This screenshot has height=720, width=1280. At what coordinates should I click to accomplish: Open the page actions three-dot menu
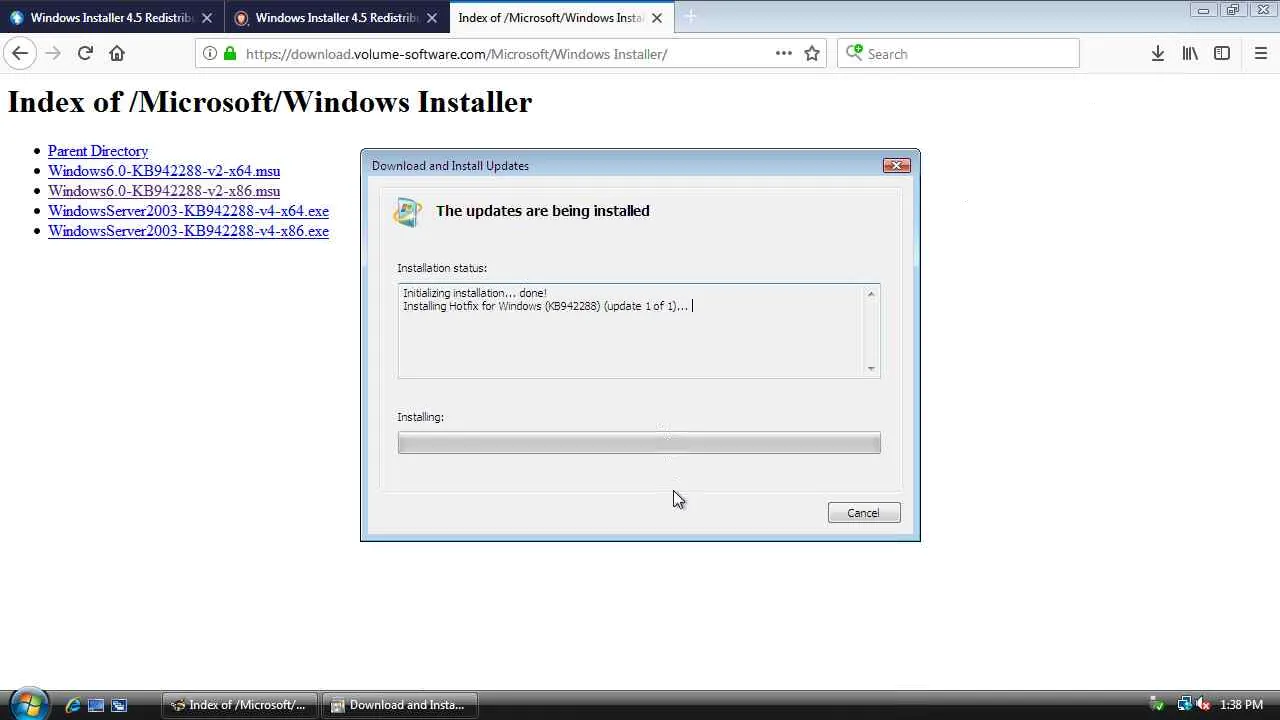(x=784, y=53)
